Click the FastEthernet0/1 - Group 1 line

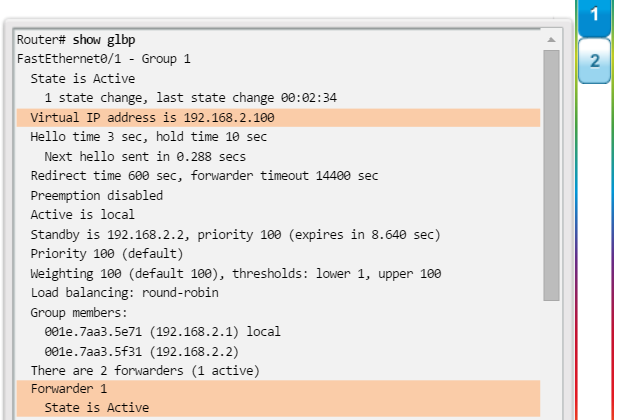(x=103, y=59)
